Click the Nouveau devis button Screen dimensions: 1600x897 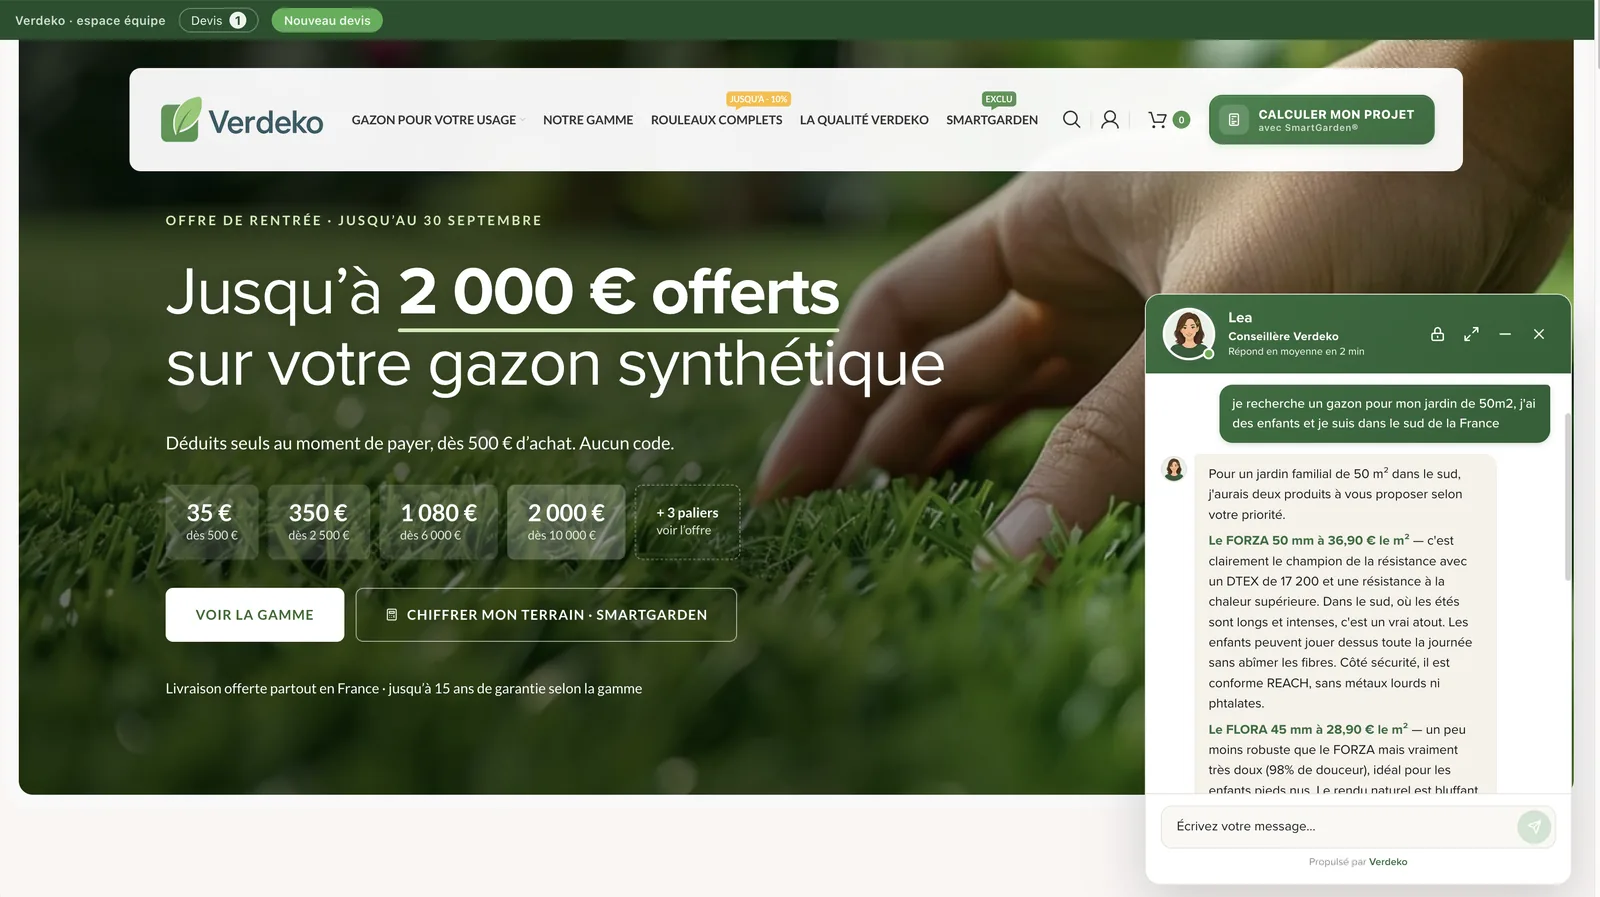point(327,20)
